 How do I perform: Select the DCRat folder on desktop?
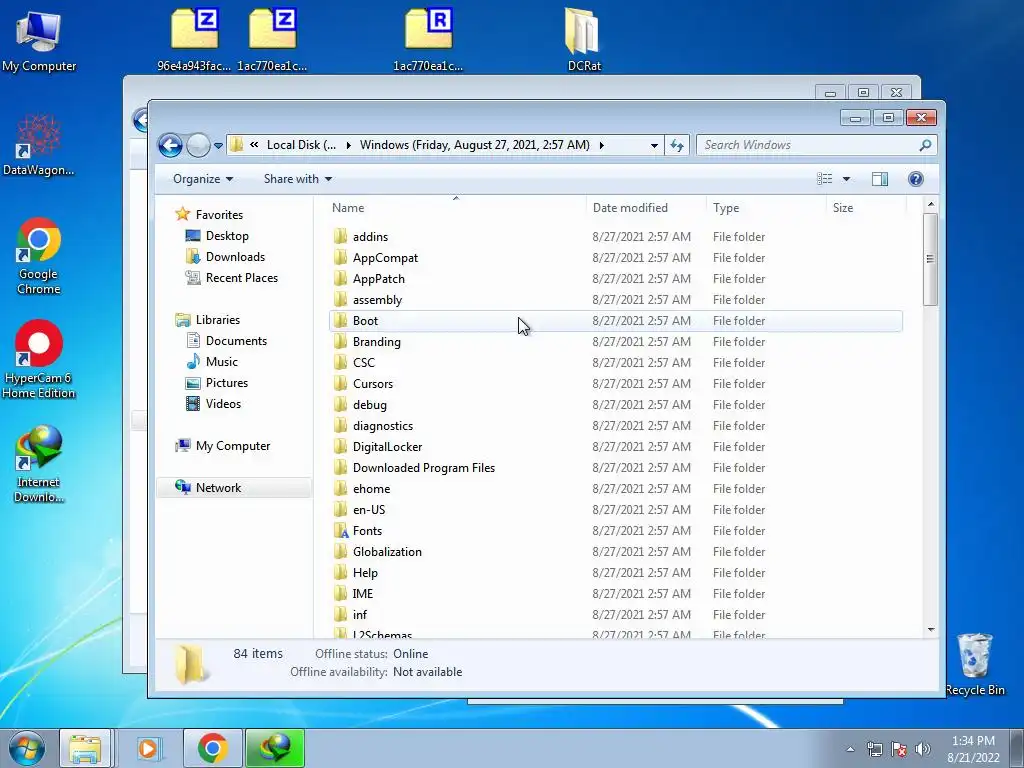pyautogui.click(x=583, y=39)
